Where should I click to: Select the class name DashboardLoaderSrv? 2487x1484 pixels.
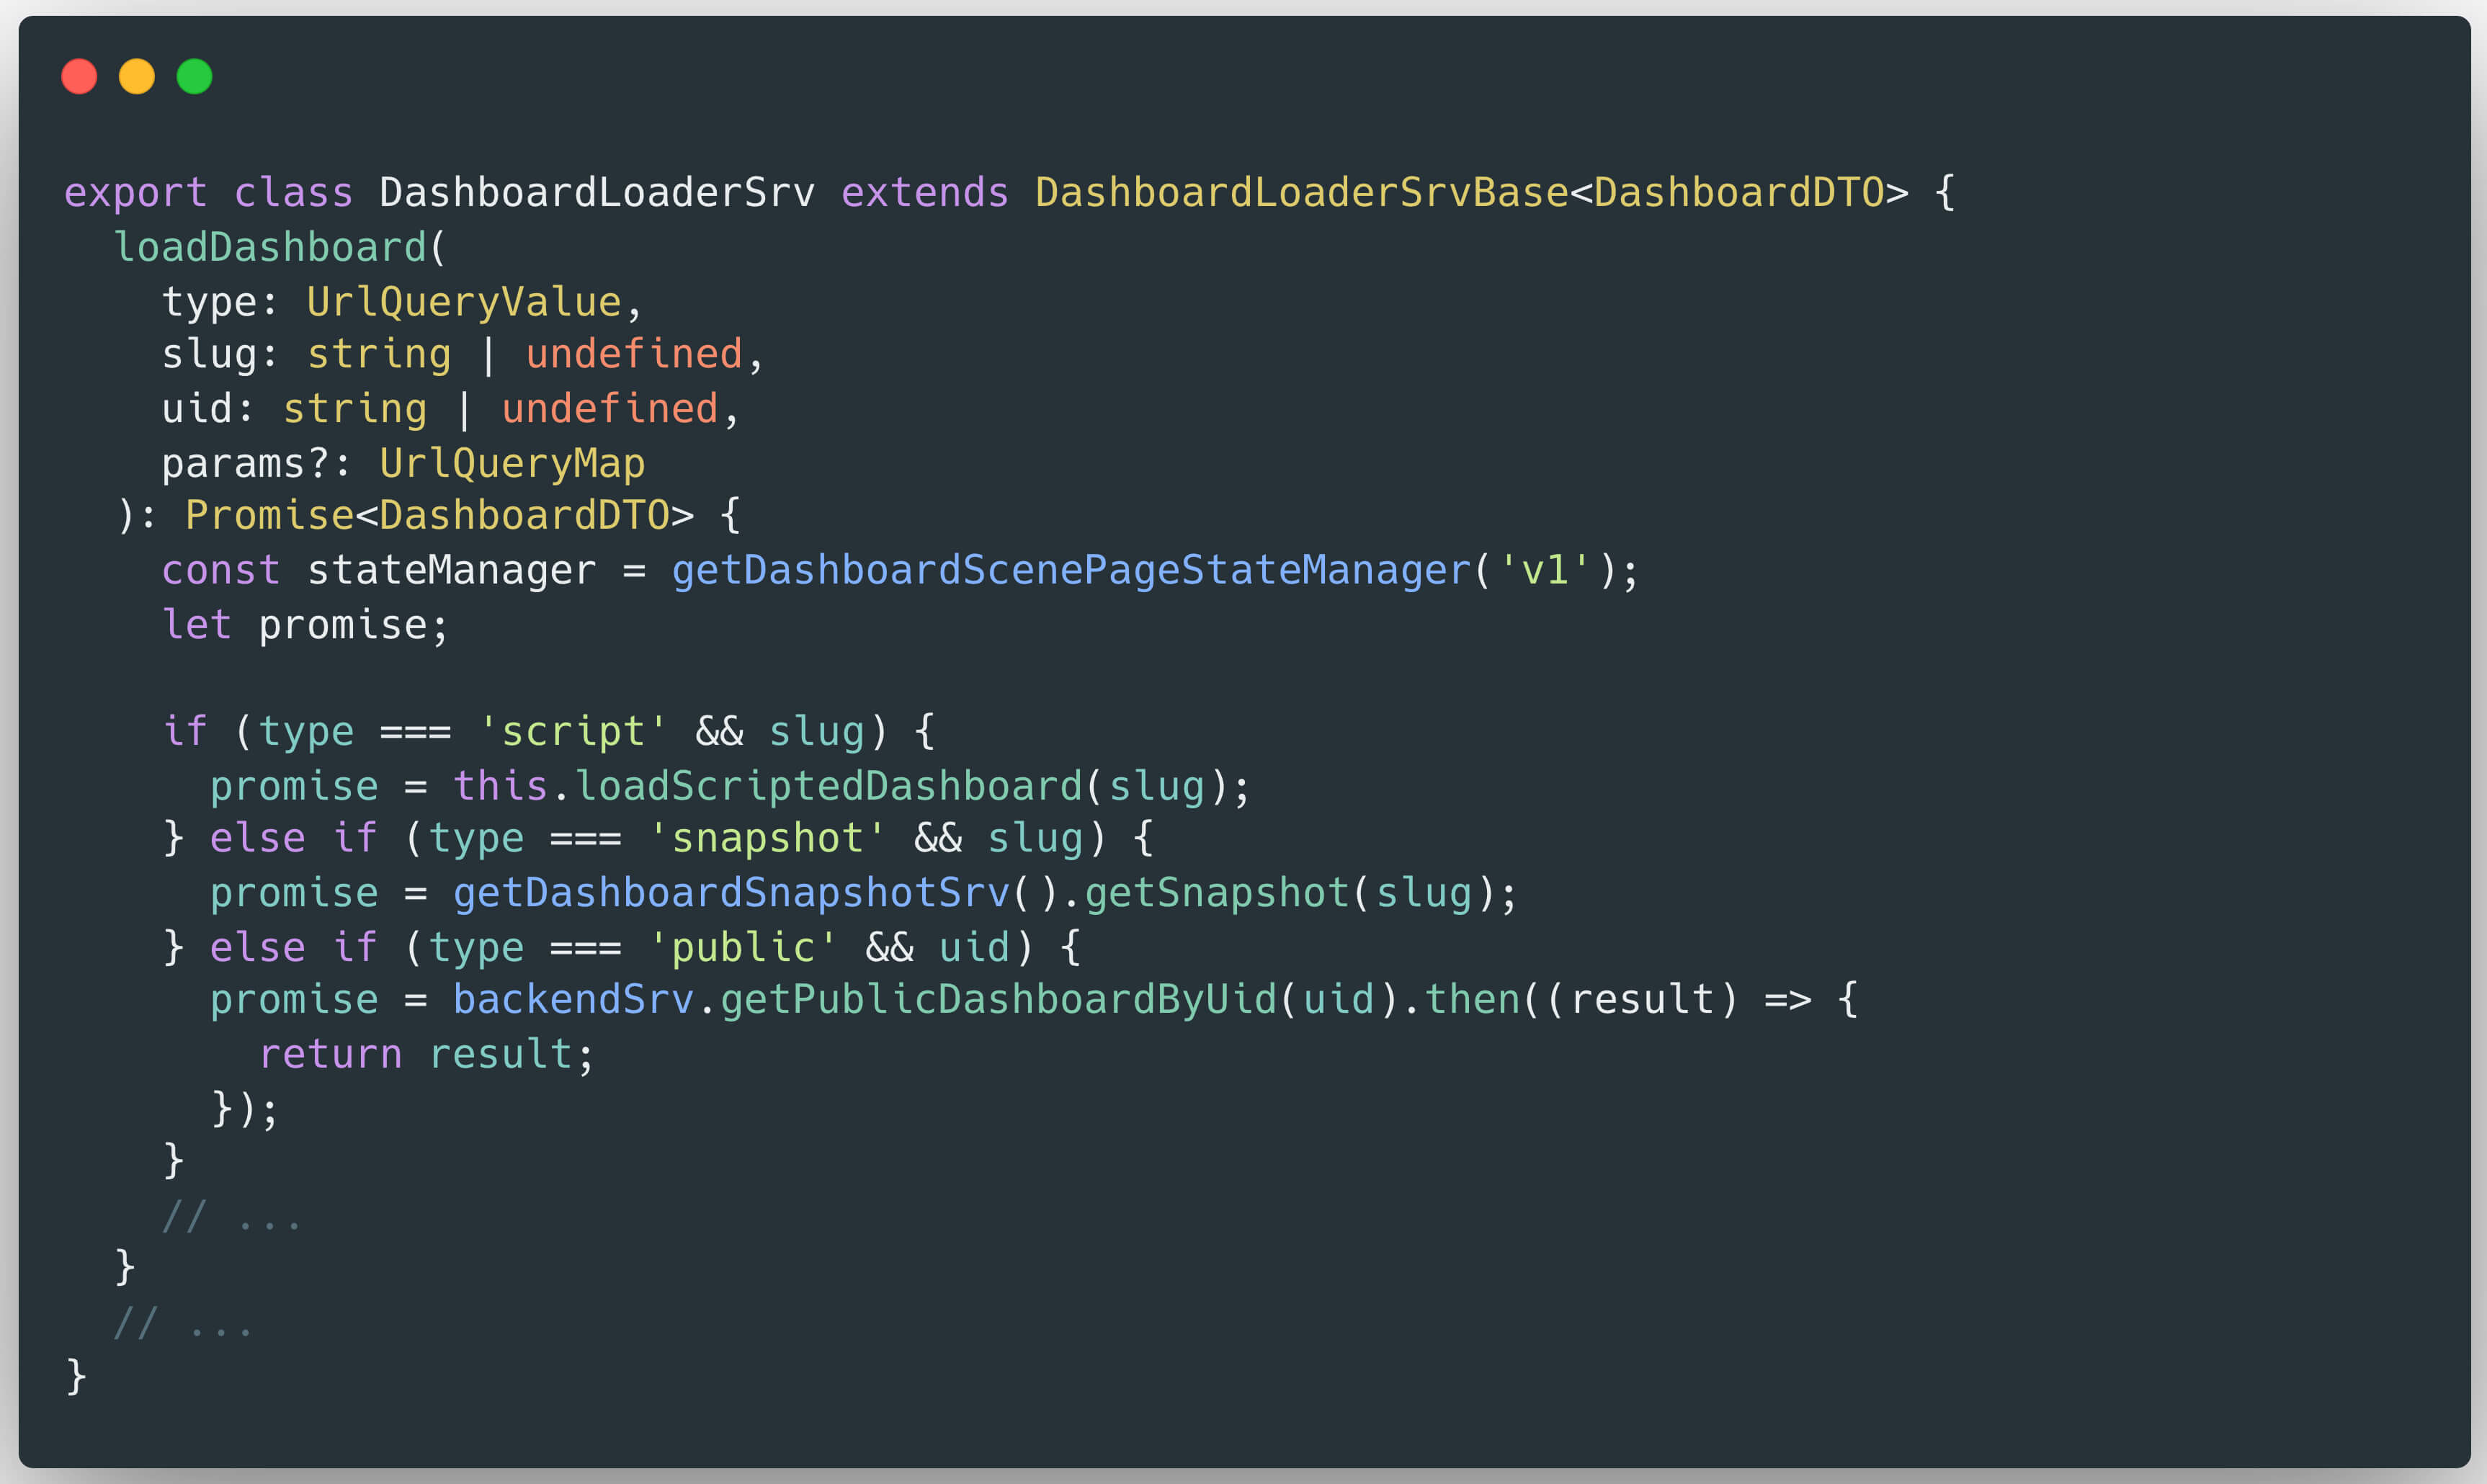coord(596,191)
